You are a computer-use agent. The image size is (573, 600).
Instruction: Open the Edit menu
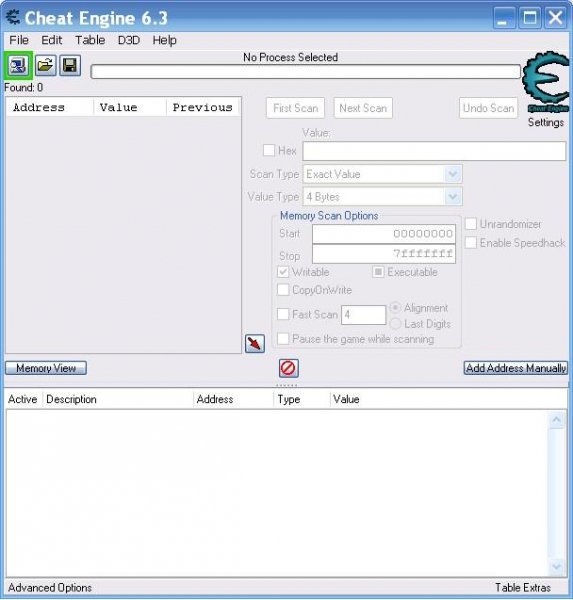(x=52, y=40)
